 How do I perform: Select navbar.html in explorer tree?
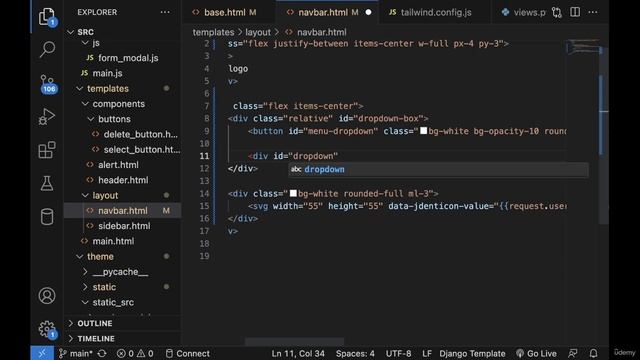point(122,211)
